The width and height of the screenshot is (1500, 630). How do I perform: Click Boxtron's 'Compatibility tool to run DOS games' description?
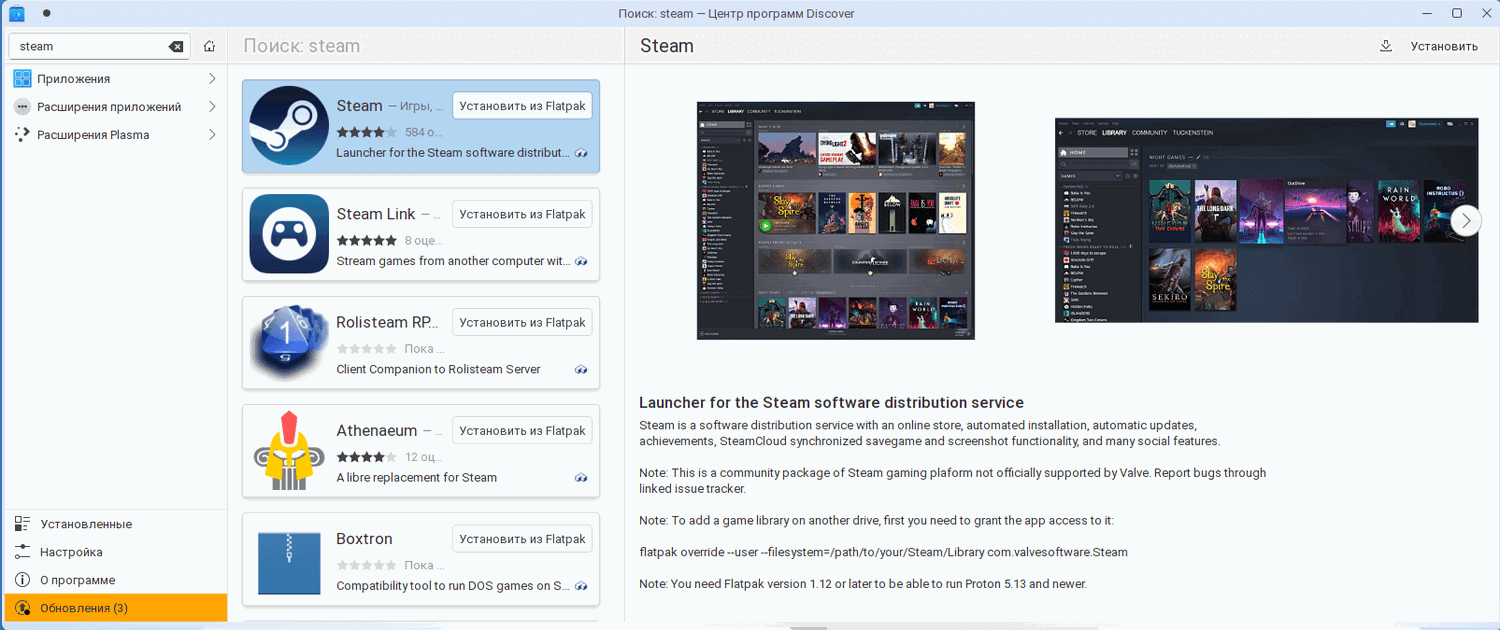[x=453, y=585]
